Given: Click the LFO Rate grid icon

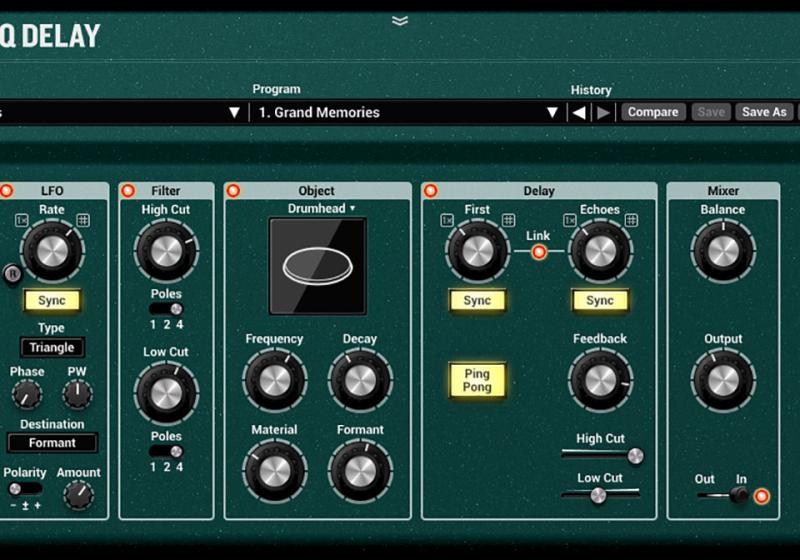Looking at the screenshot, I should tap(83, 220).
